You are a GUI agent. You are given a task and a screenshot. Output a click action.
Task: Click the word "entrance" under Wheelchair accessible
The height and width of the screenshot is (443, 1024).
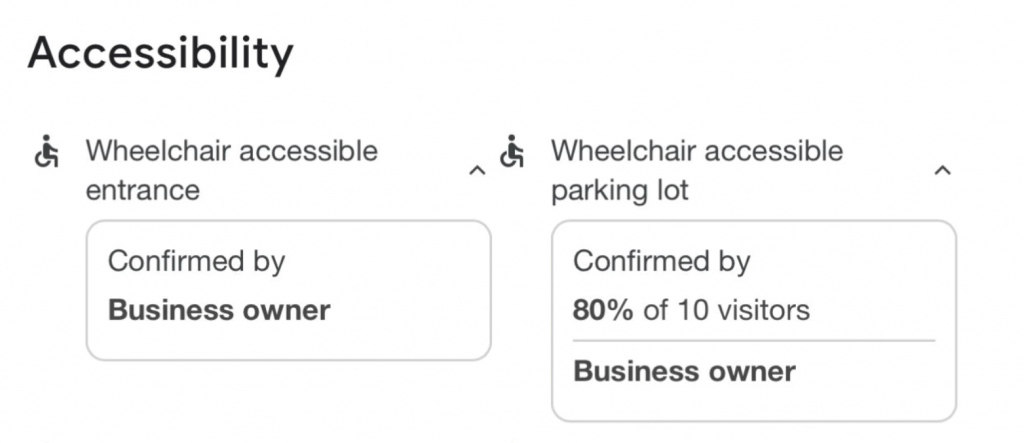click(143, 189)
